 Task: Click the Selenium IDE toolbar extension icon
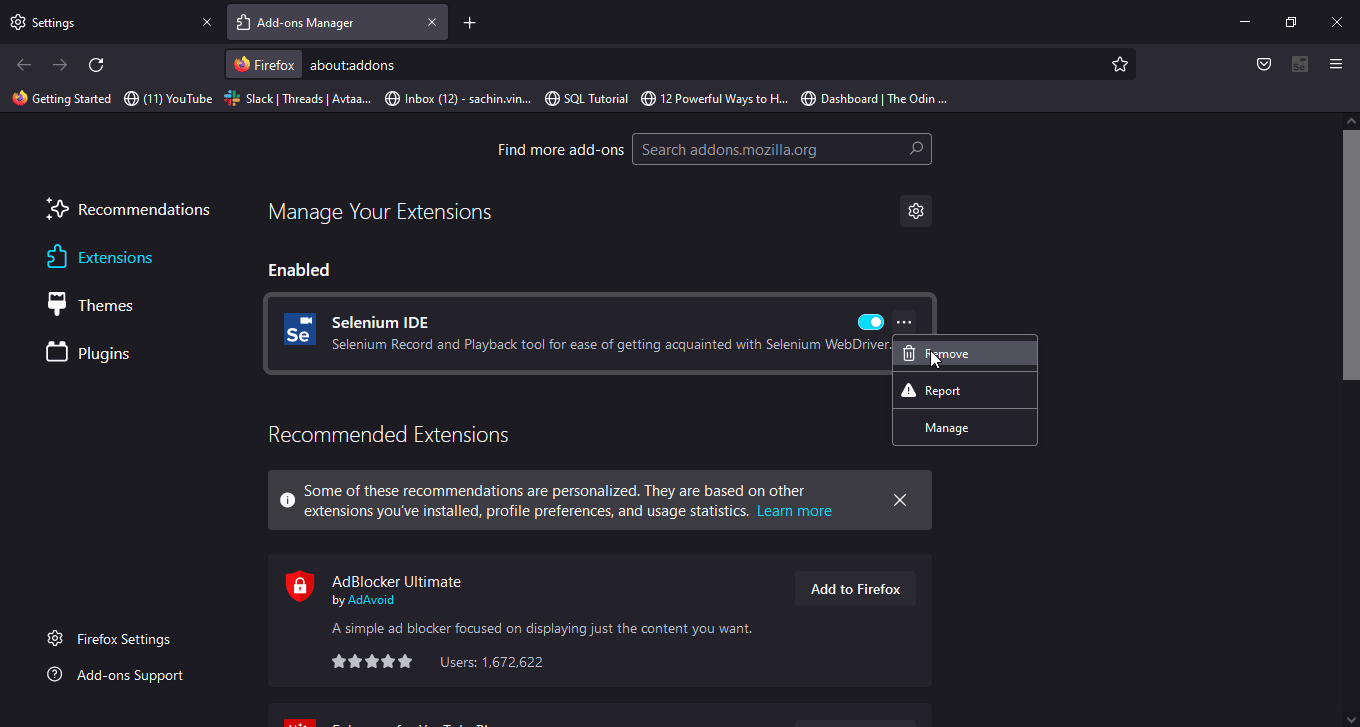click(x=1300, y=65)
